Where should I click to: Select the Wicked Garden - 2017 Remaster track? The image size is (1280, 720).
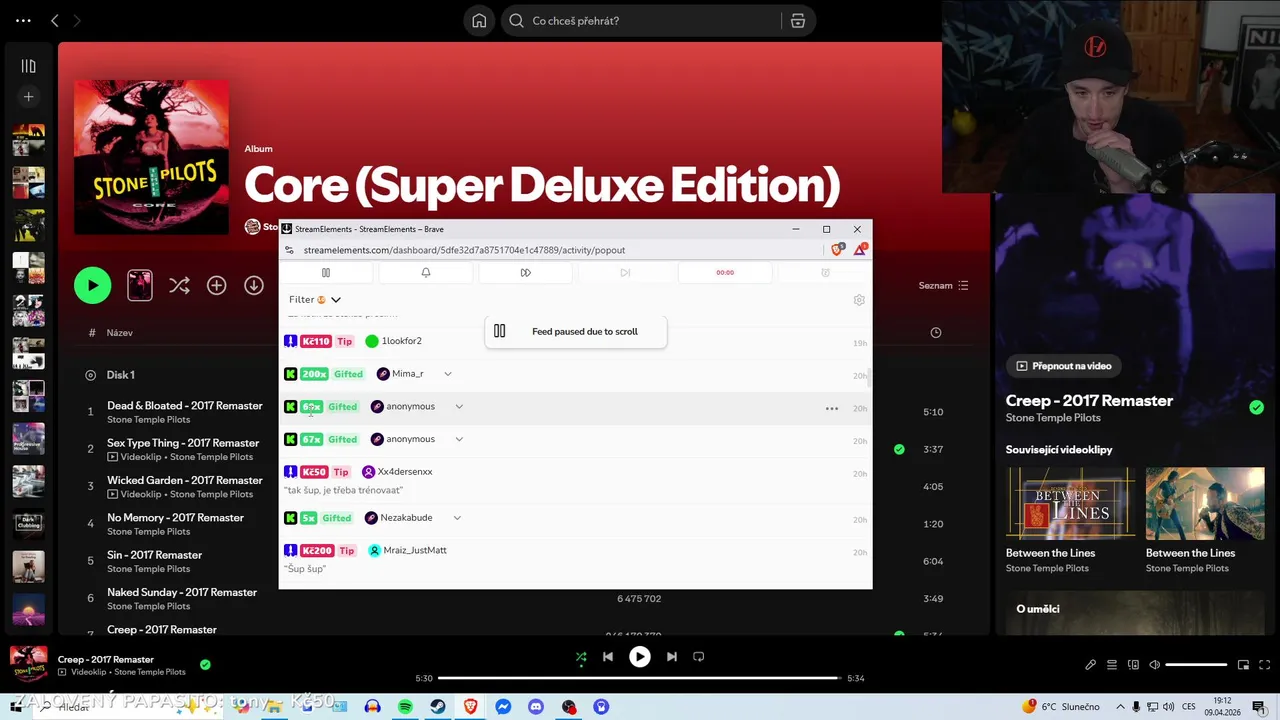coord(185,480)
